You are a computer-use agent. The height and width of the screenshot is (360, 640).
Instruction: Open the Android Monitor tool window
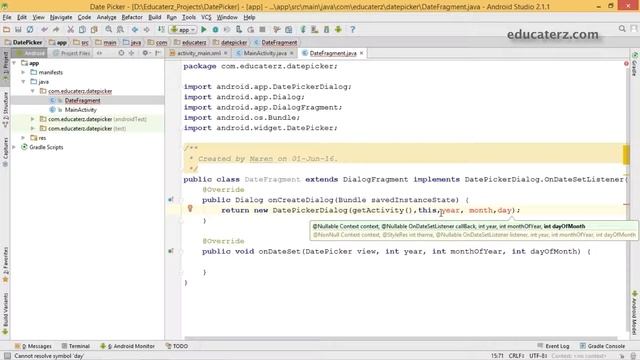(128, 346)
